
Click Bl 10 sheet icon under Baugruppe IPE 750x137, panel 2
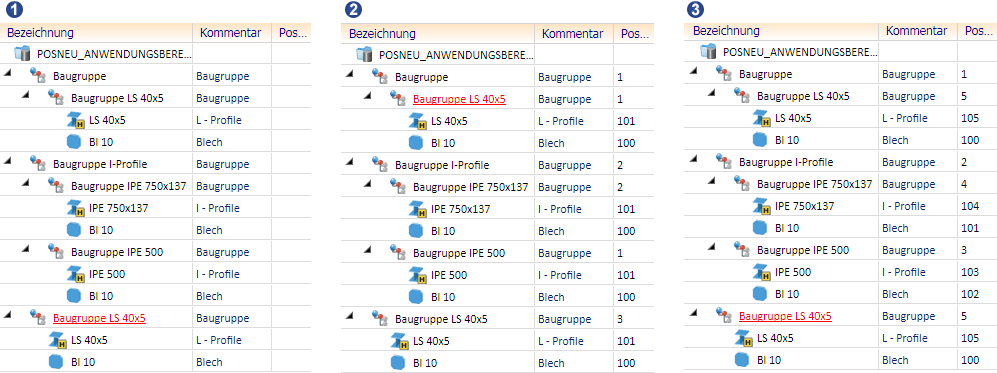coord(416,231)
